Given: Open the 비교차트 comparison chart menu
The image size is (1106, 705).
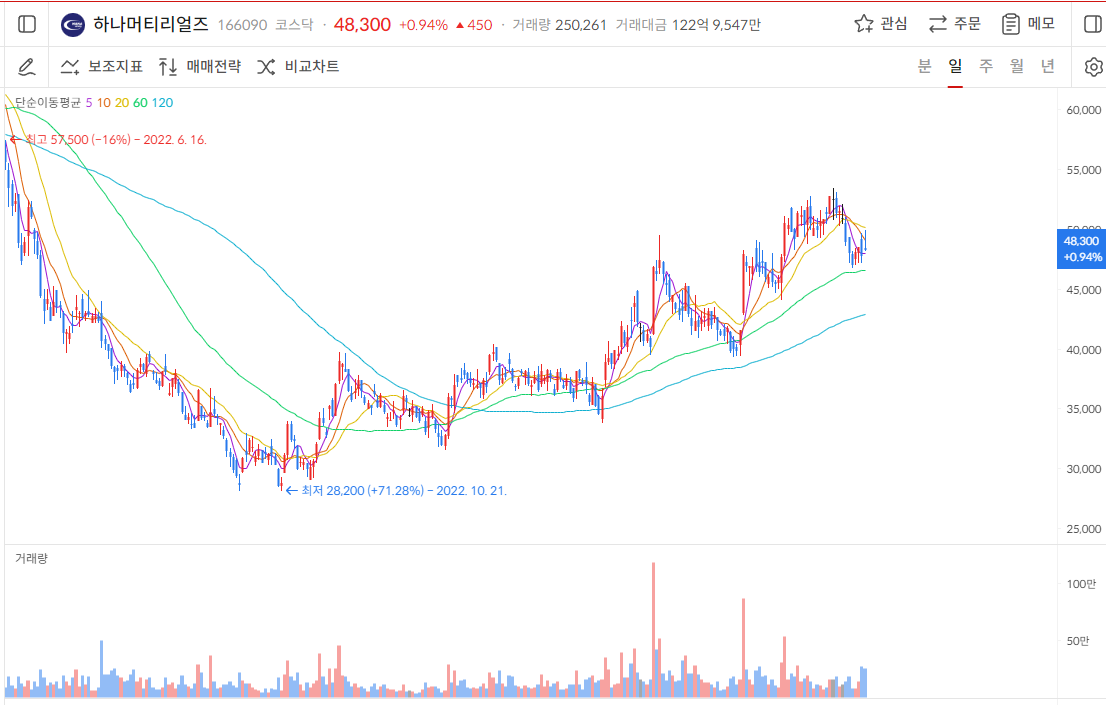Looking at the screenshot, I should (x=298, y=67).
